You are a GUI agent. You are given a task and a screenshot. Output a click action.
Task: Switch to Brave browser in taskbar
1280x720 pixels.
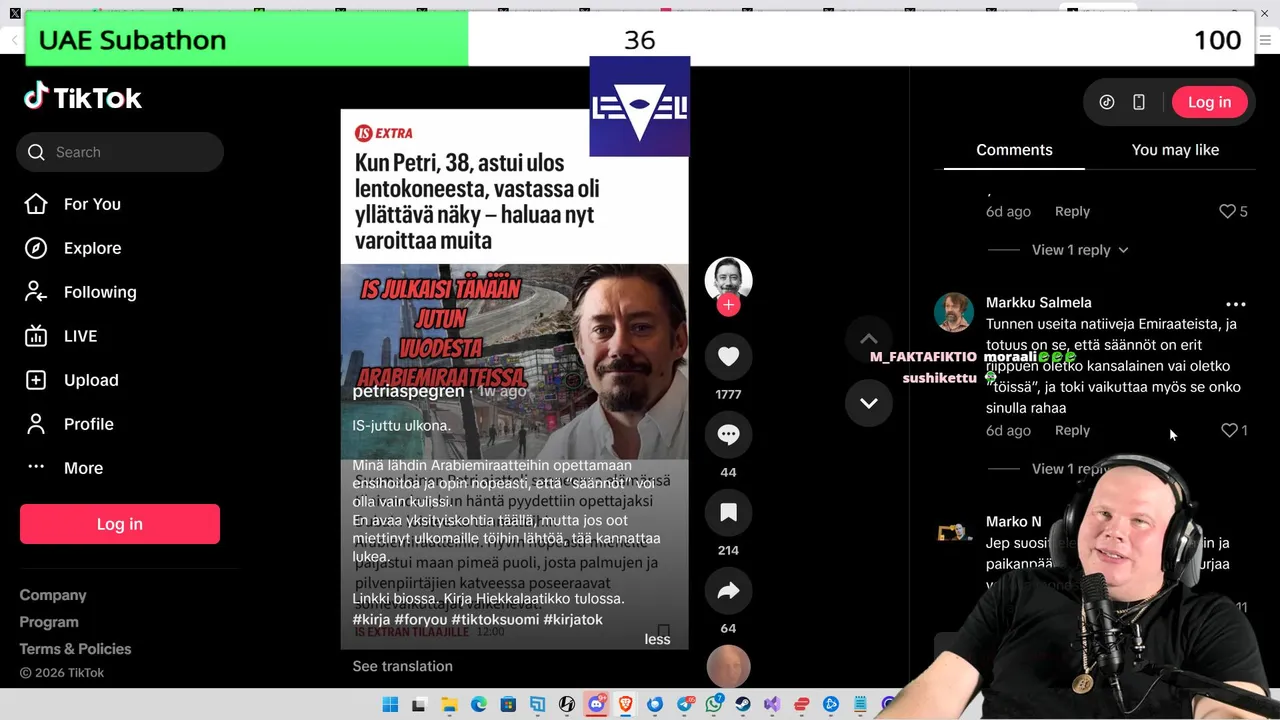click(x=626, y=705)
